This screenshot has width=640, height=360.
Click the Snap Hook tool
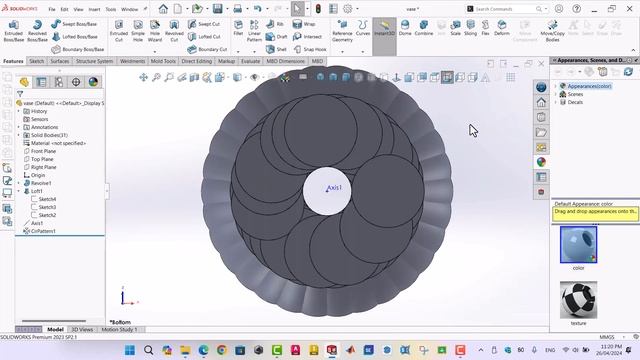[310, 49]
